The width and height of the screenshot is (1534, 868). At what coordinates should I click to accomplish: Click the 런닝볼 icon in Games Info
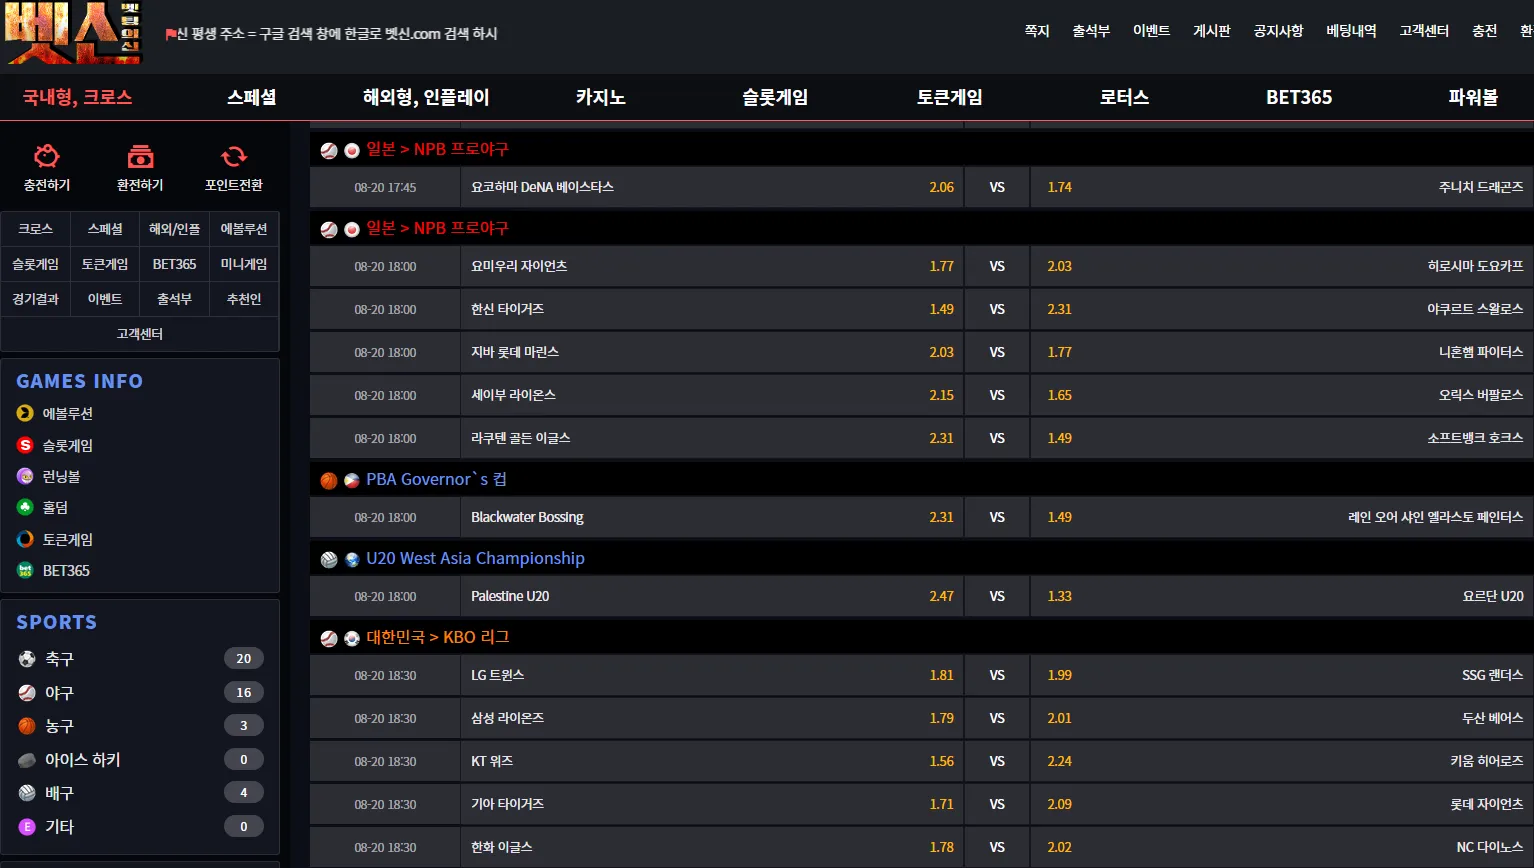[x=26, y=476]
